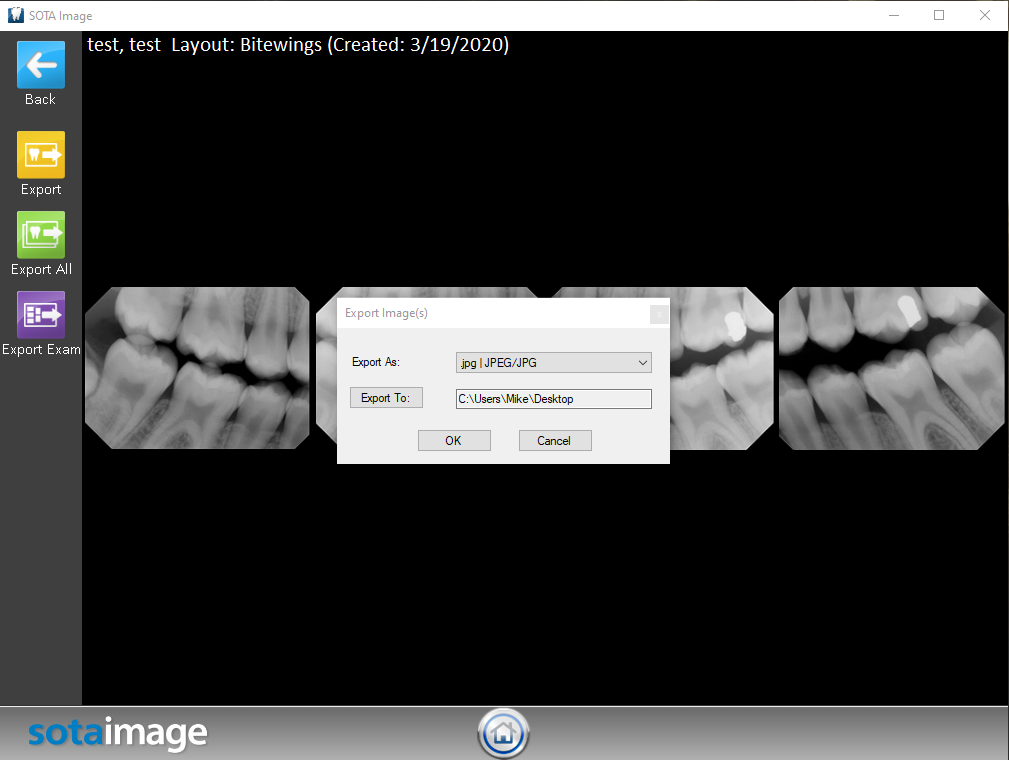Select the green Export All icon

pyautogui.click(x=41, y=235)
